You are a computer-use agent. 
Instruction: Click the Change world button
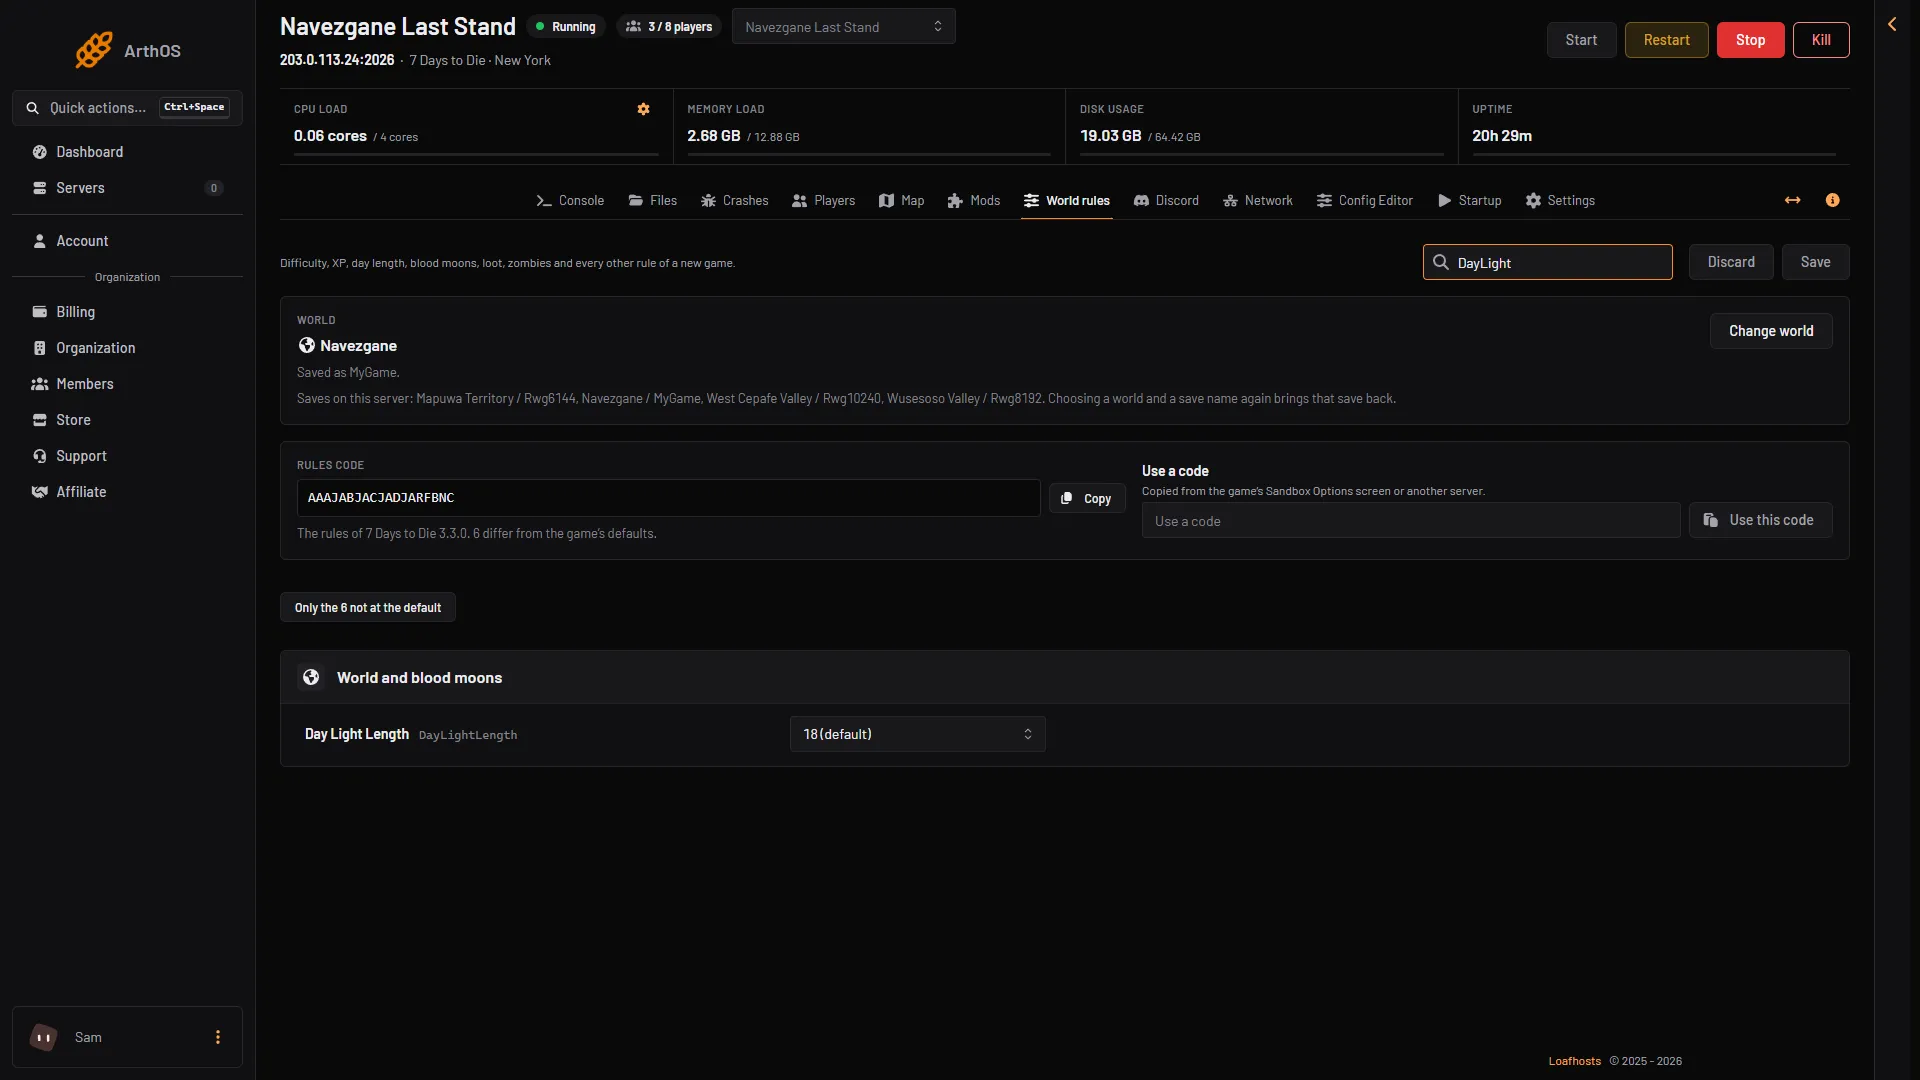(x=1770, y=331)
